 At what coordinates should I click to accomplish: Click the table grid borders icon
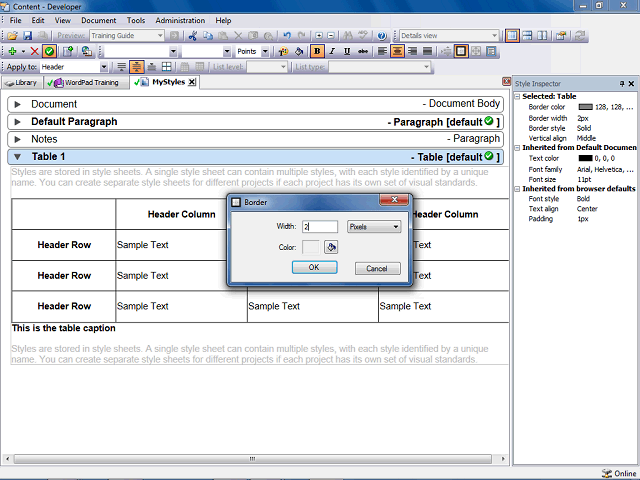[167, 67]
